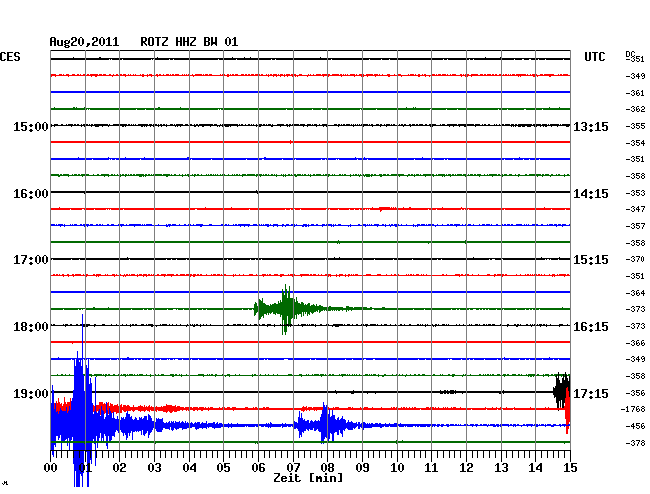Click the 15:00 local time label
The height and width of the screenshot is (494, 650).
pyautogui.click(x=31, y=126)
